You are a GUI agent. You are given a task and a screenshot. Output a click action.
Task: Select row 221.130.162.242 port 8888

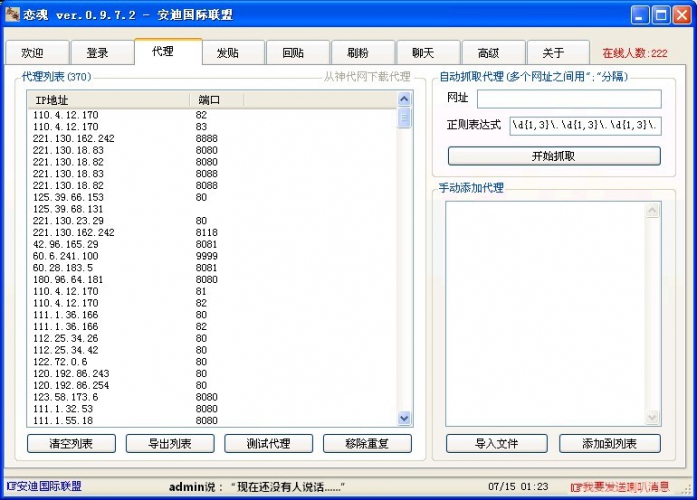click(212, 139)
